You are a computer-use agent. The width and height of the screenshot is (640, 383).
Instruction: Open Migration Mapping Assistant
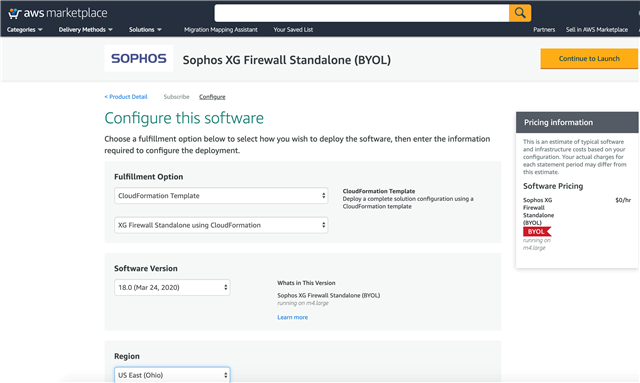[x=220, y=29]
